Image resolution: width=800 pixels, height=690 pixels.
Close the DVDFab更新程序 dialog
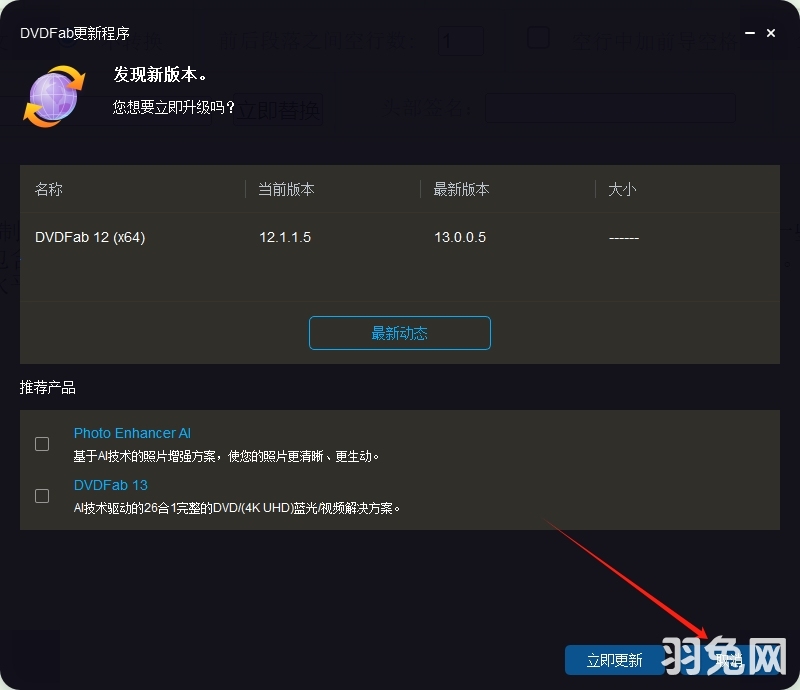[771, 33]
